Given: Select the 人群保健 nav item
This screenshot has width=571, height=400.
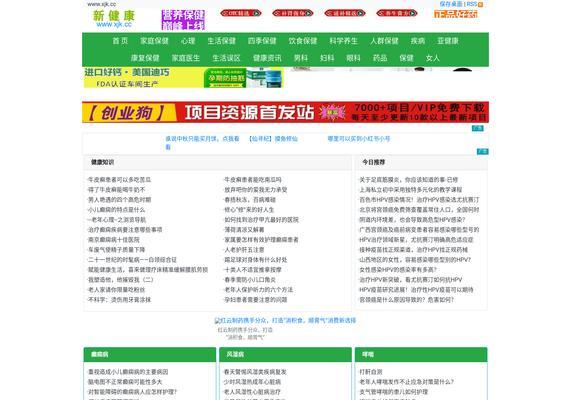Looking at the screenshot, I should (385, 41).
